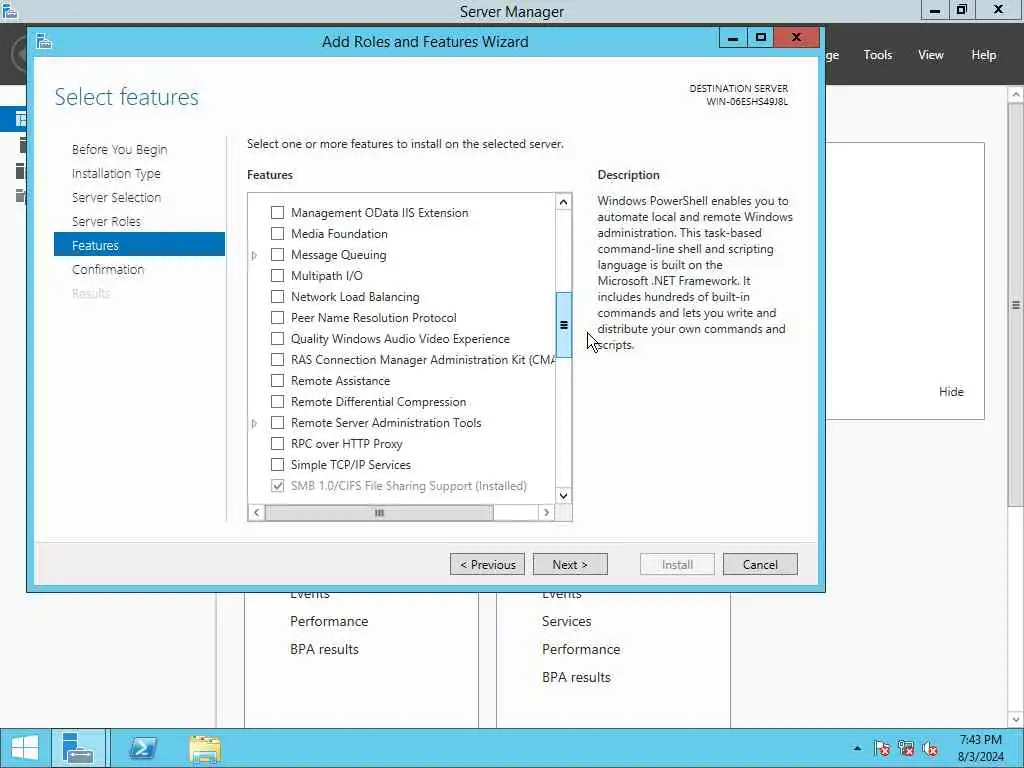Tick Remote Server Administration Tools checkbox
This screenshot has width=1024, height=768.
point(278,423)
